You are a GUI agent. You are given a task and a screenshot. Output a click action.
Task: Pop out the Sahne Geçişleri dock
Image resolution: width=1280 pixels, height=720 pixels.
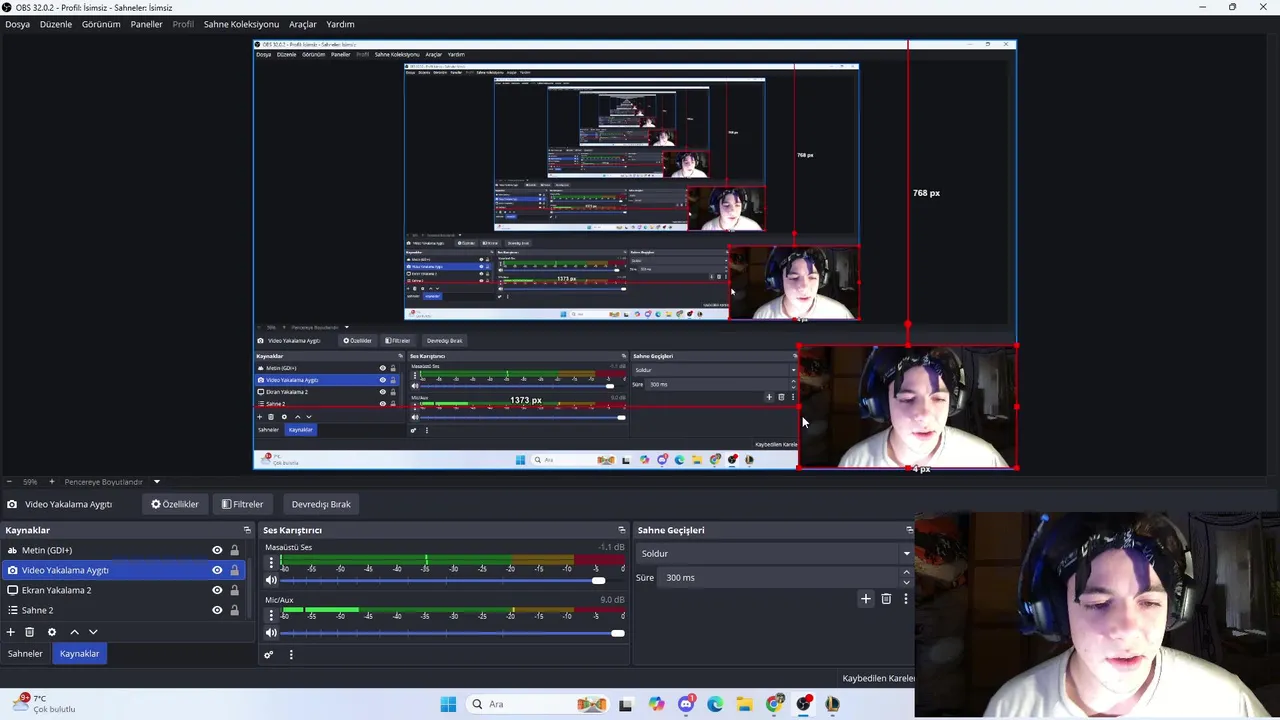pos(909,530)
